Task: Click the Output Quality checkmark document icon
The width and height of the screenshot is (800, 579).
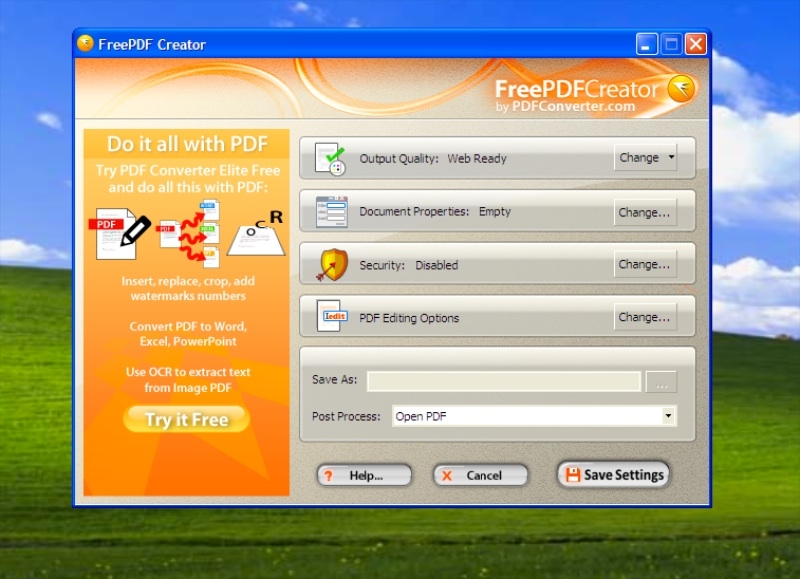Action: [330, 159]
